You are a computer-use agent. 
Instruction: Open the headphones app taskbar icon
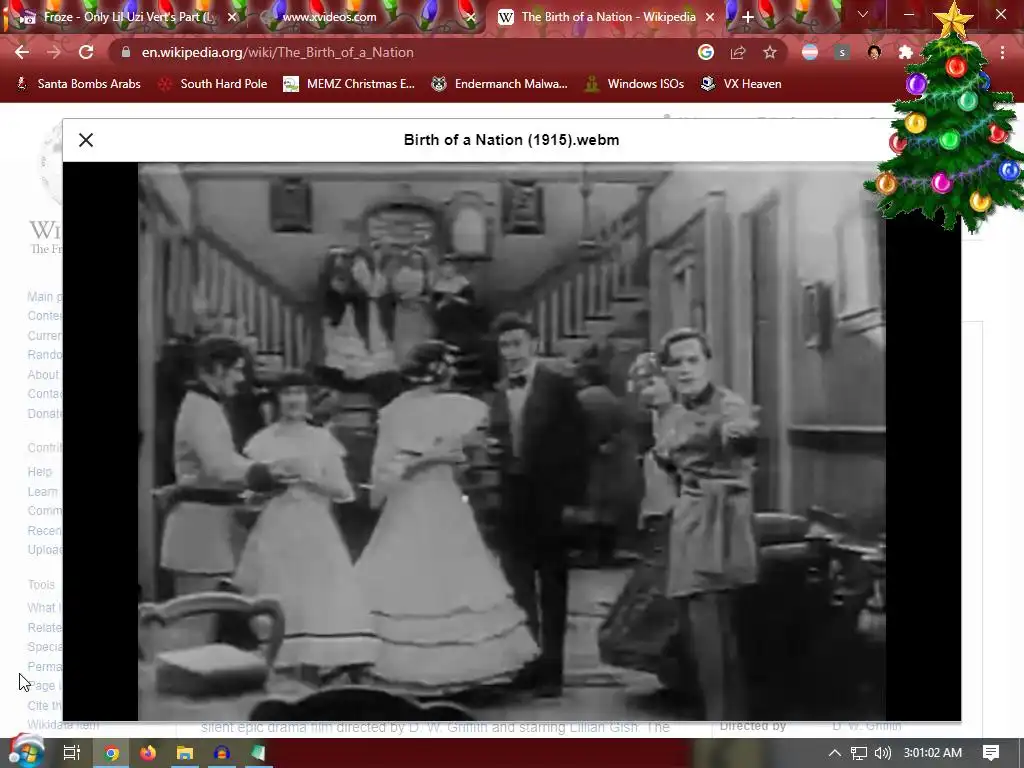point(221,753)
